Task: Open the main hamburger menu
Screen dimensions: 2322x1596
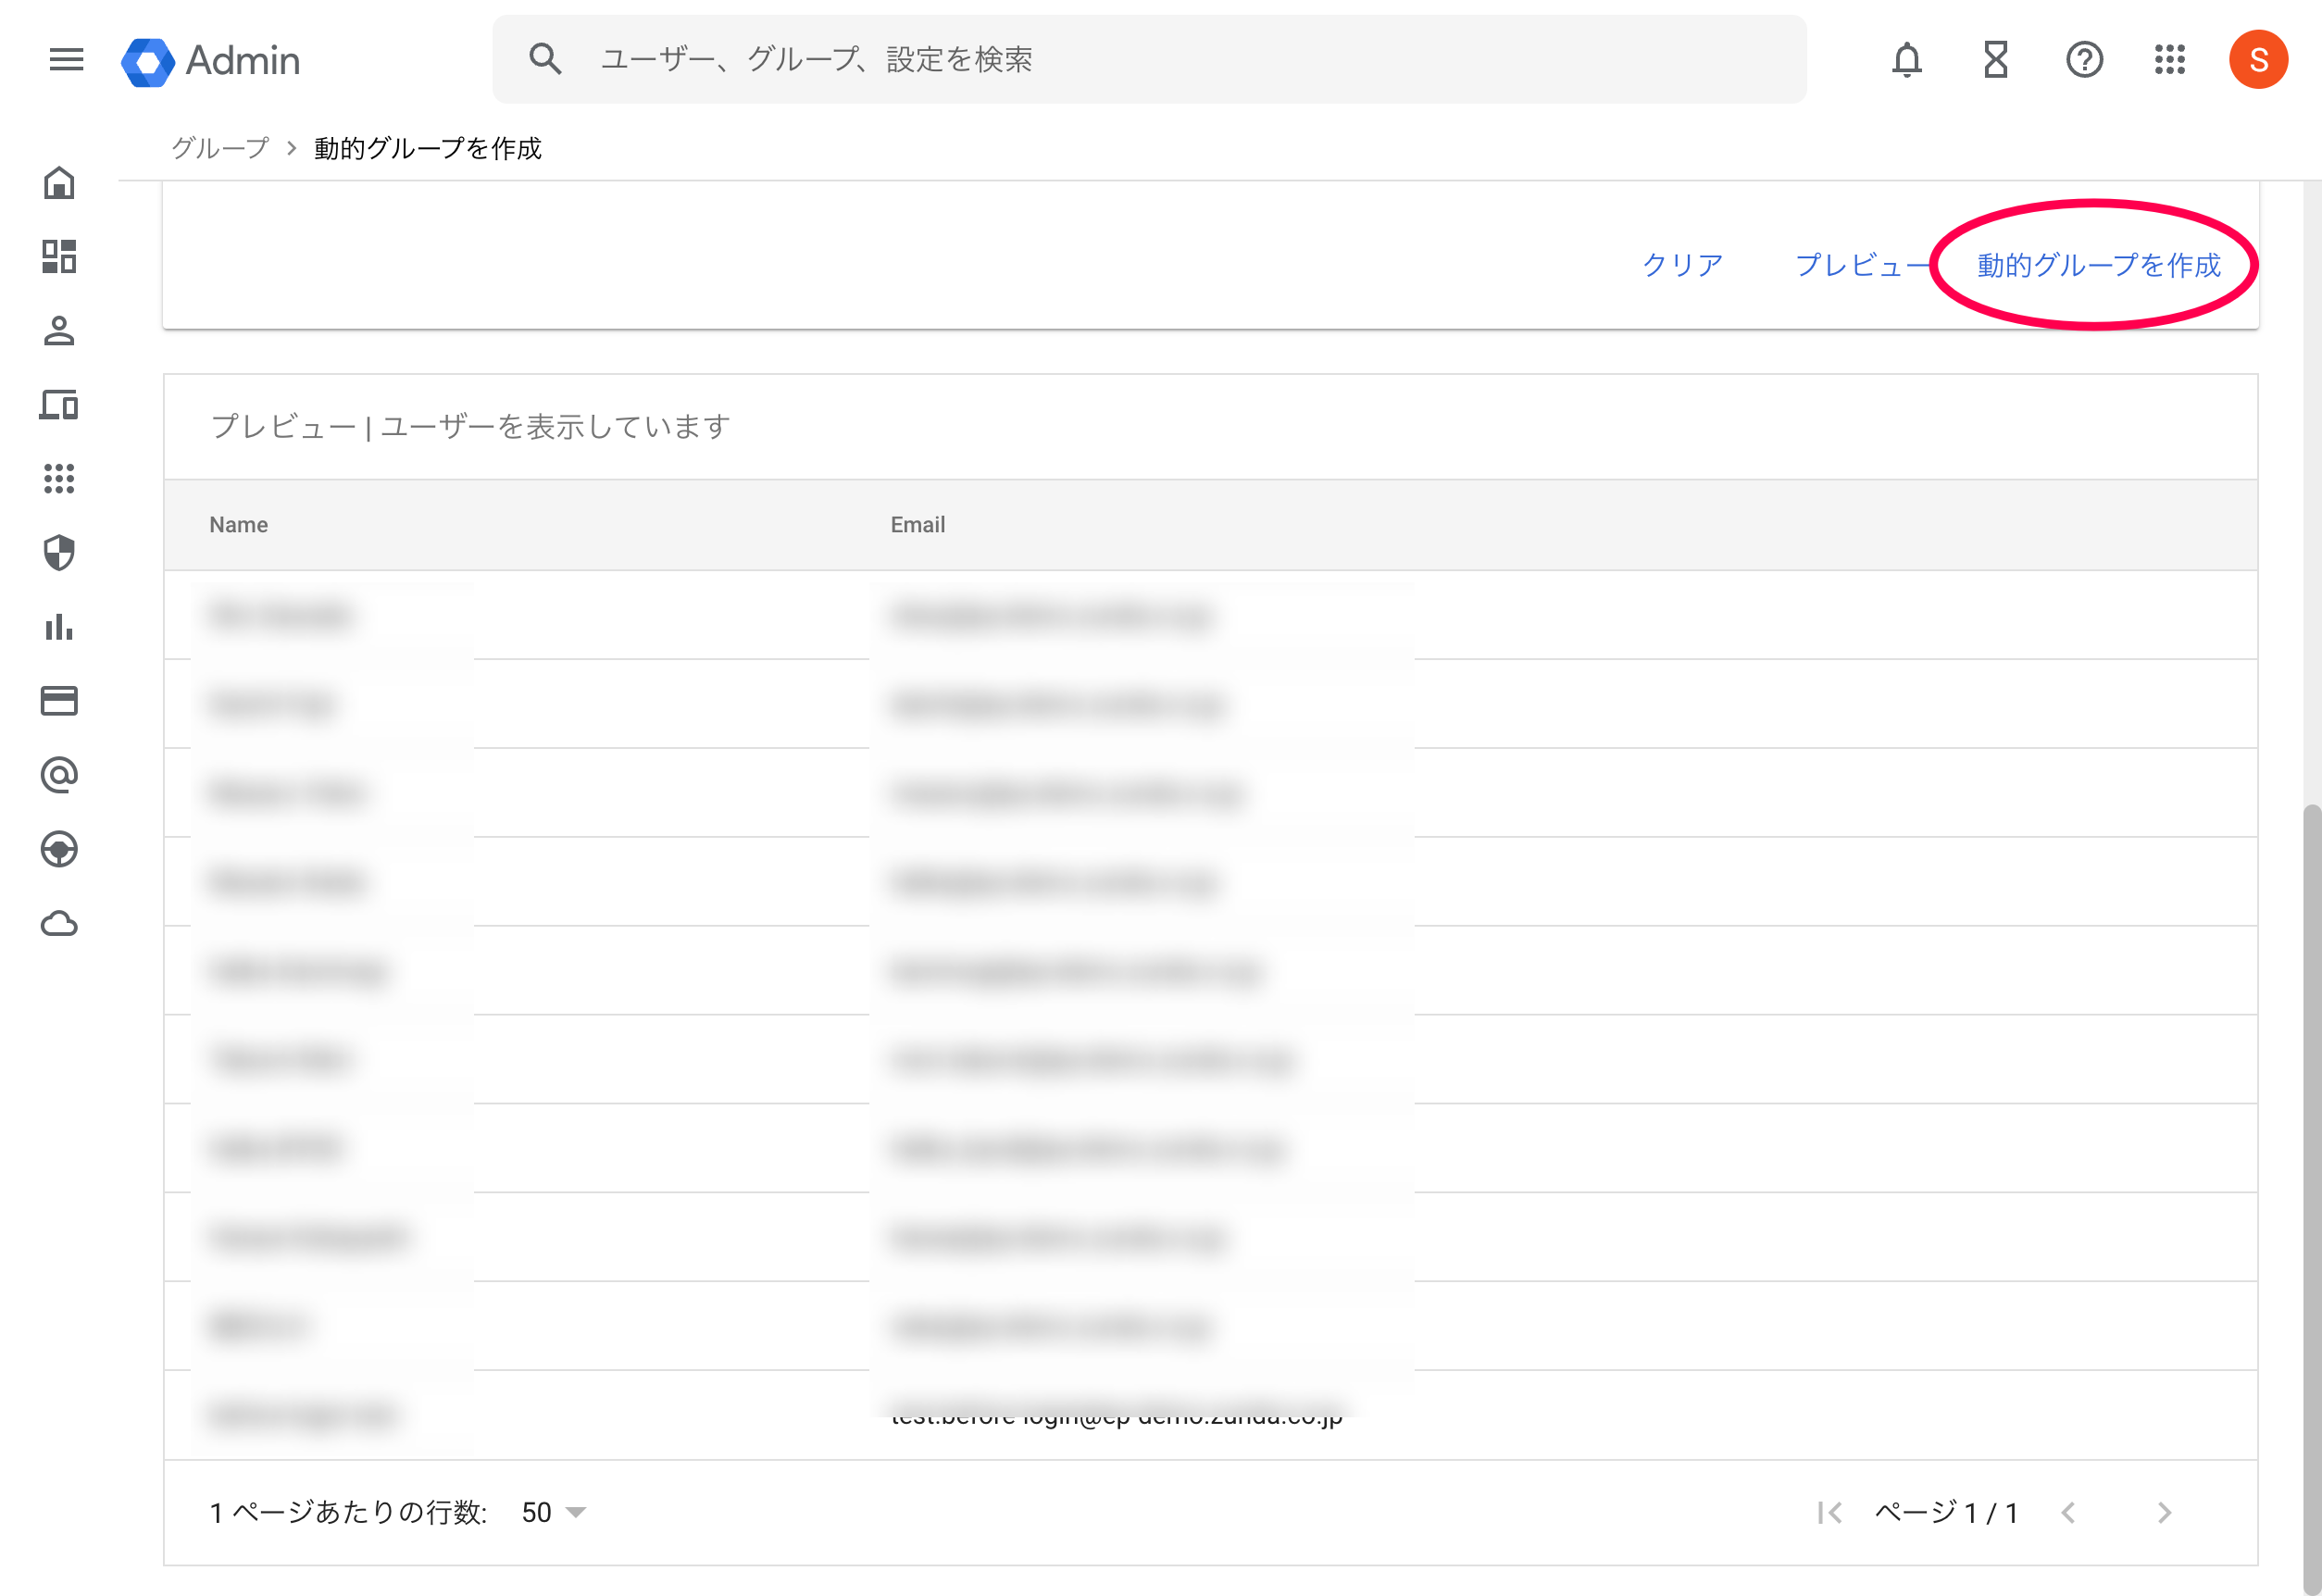Action: [66, 60]
